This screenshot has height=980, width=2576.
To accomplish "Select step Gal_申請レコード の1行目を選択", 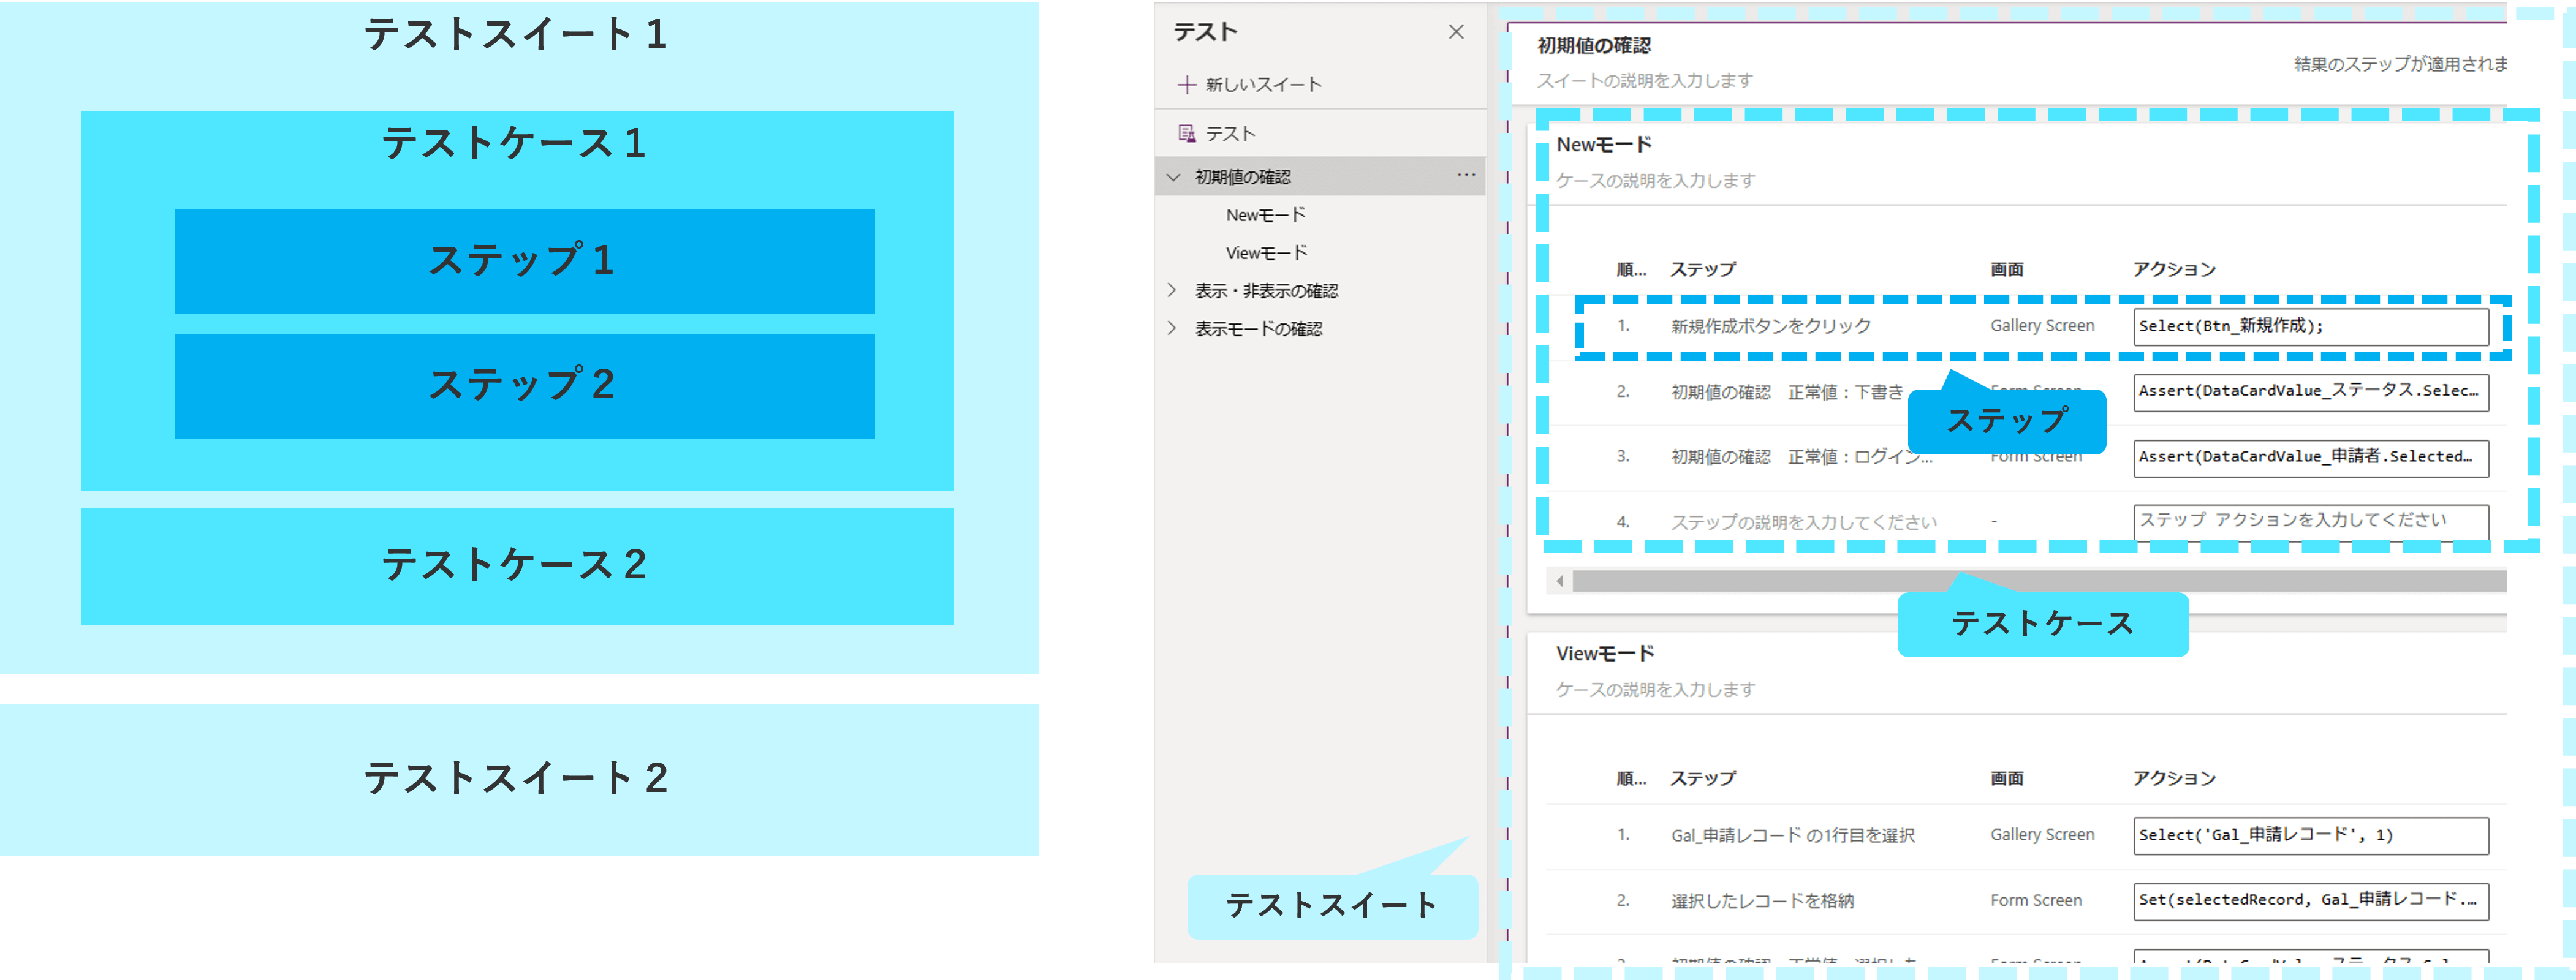I will tap(1793, 836).
